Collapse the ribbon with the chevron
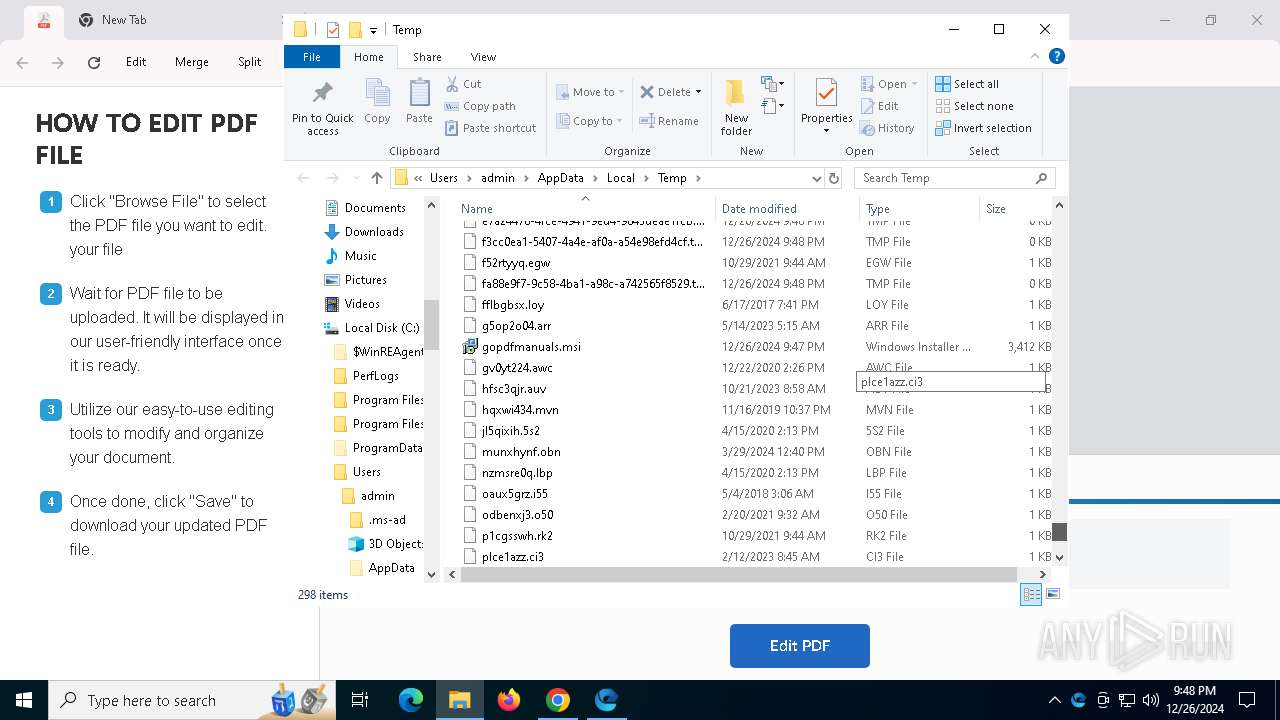 click(x=1035, y=57)
